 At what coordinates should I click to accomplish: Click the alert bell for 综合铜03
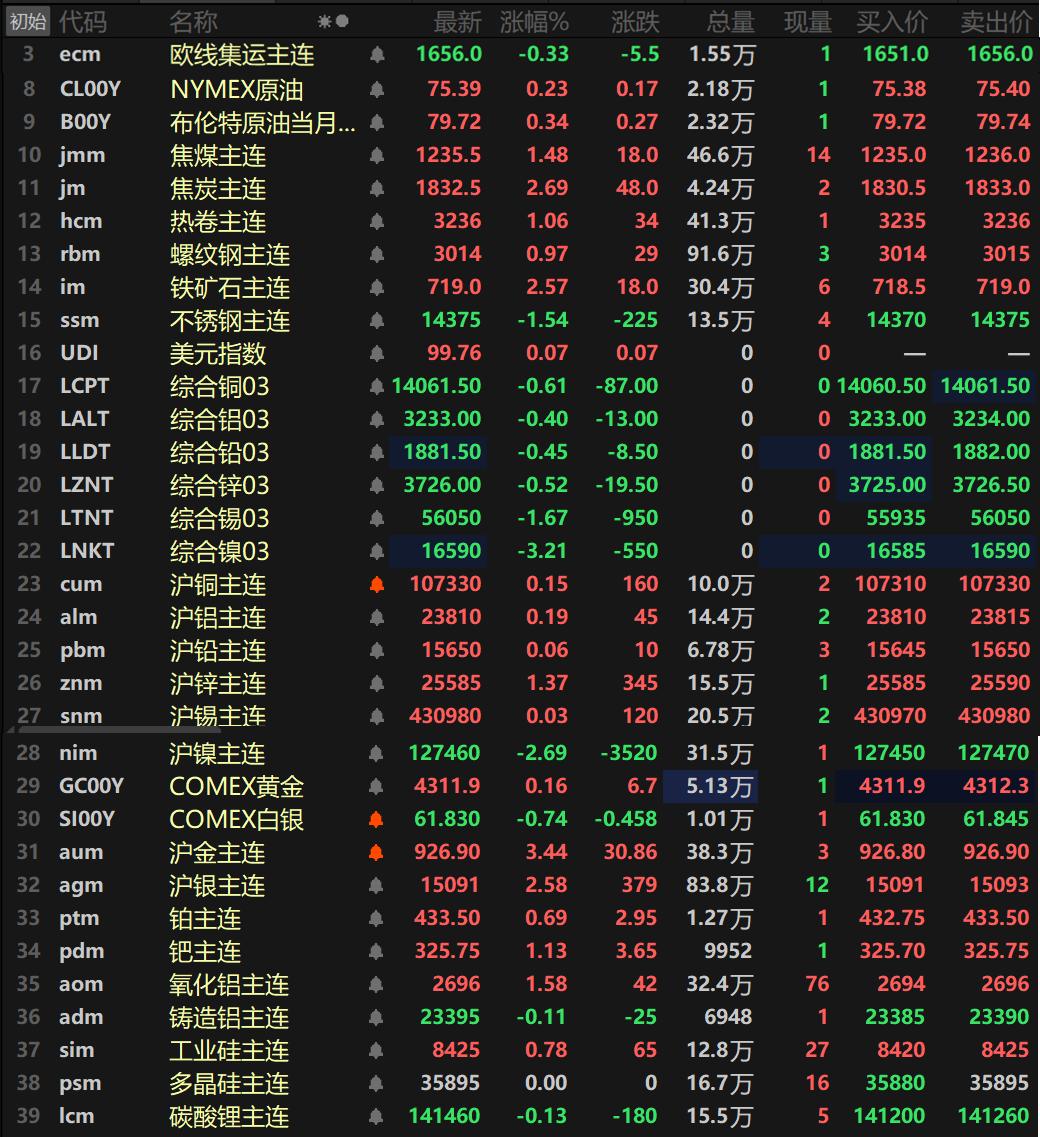tap(377, 386)
